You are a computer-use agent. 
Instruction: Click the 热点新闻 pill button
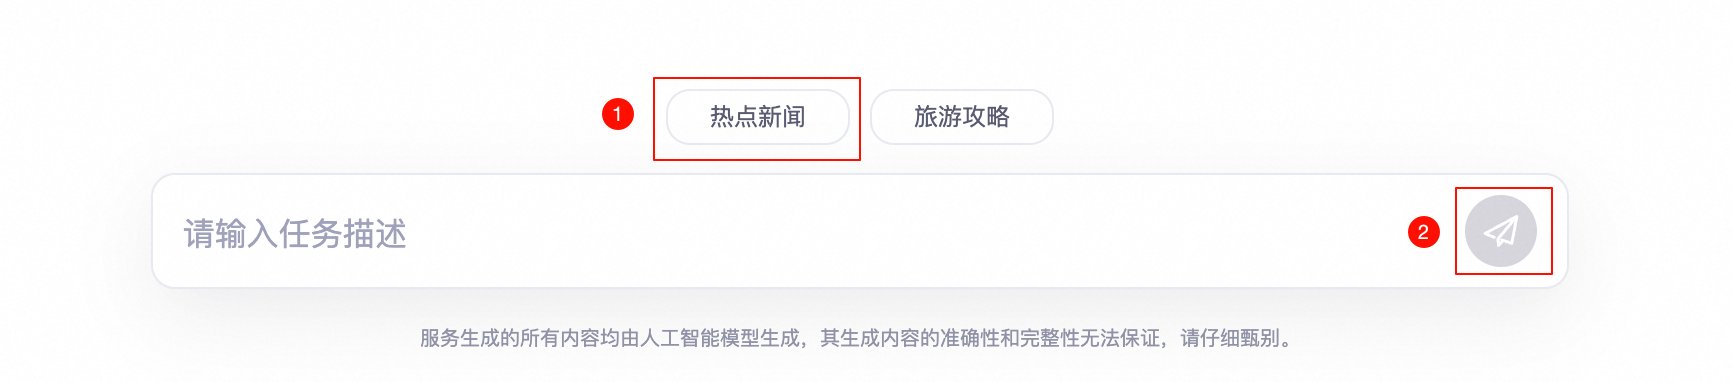[758, 117]
